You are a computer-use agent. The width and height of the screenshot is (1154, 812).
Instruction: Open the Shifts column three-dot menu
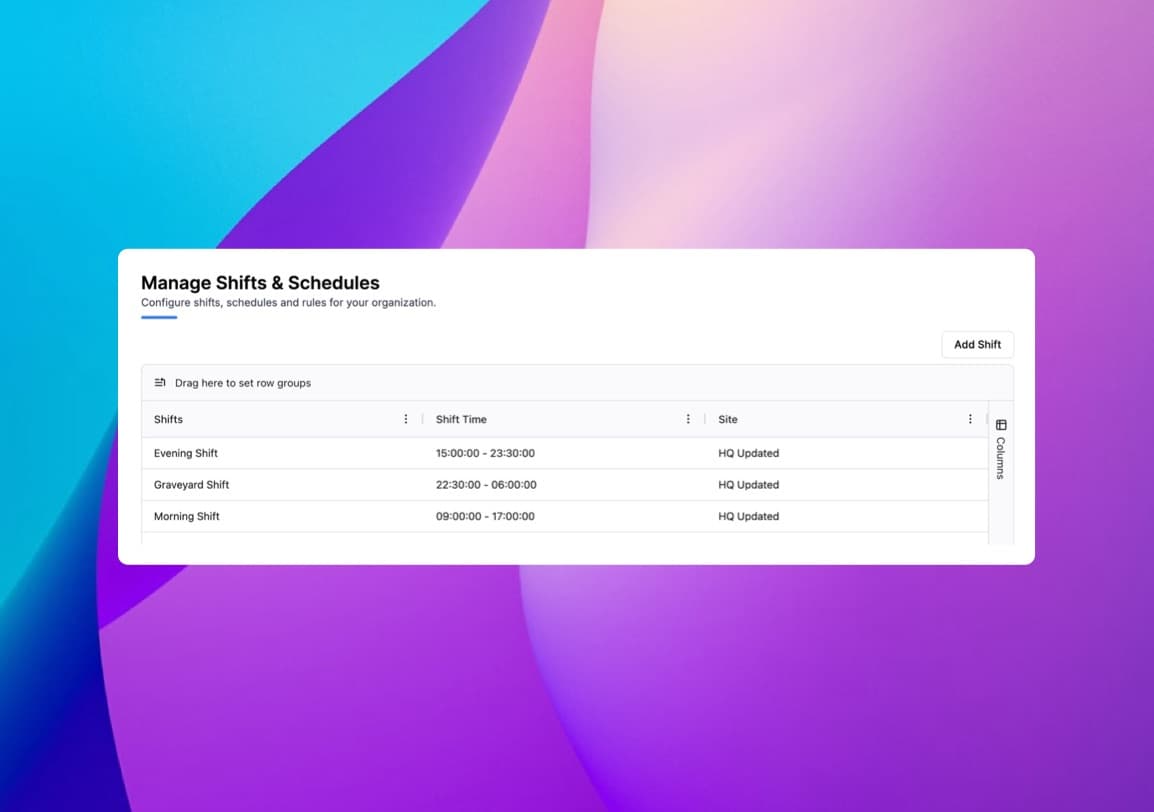tap(406, 419)
